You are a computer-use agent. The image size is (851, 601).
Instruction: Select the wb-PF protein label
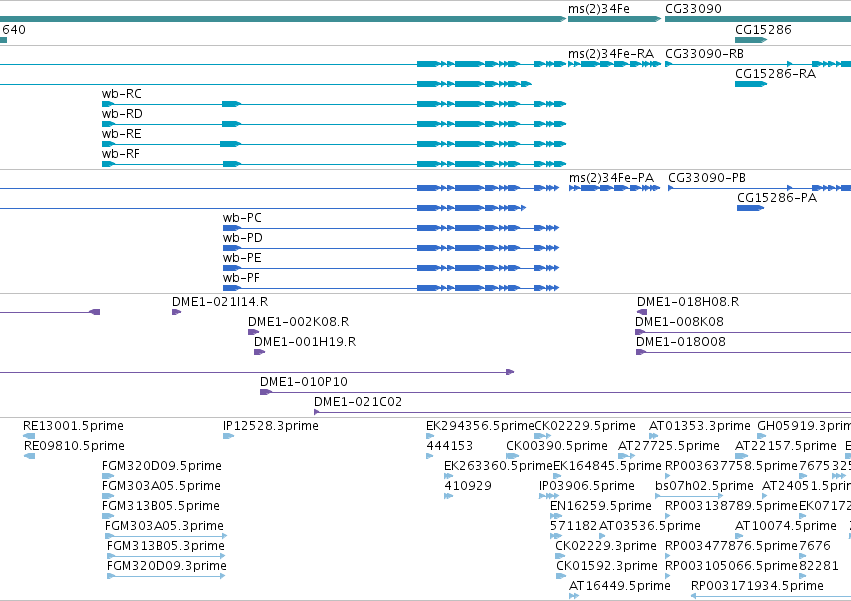[x=241, y=279]
